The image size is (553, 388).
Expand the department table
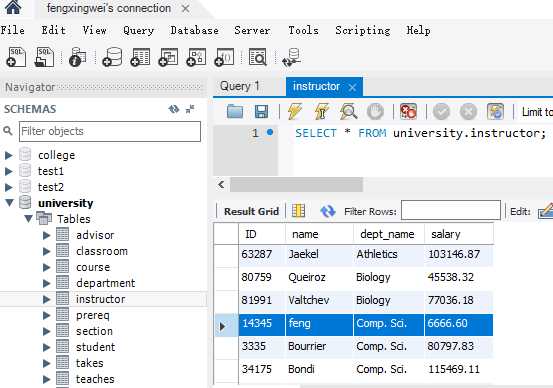click(47, 283)
